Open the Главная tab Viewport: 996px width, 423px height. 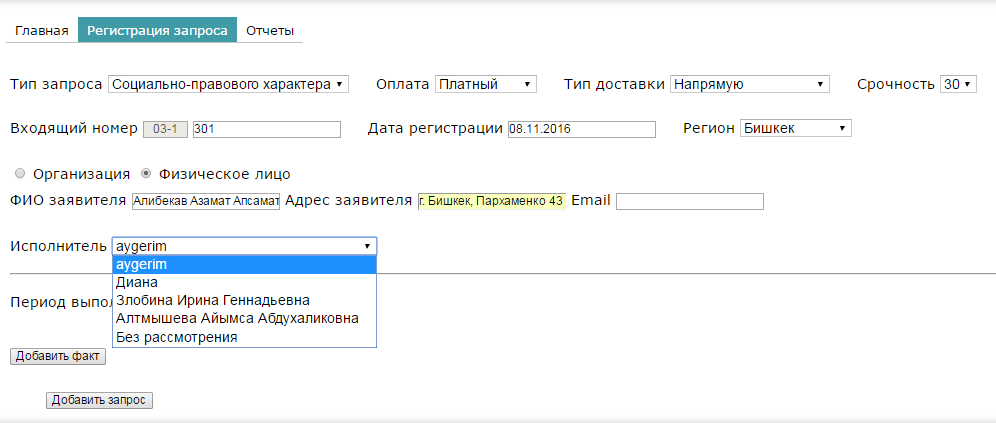pyautogui.click(x=42, y=30)
